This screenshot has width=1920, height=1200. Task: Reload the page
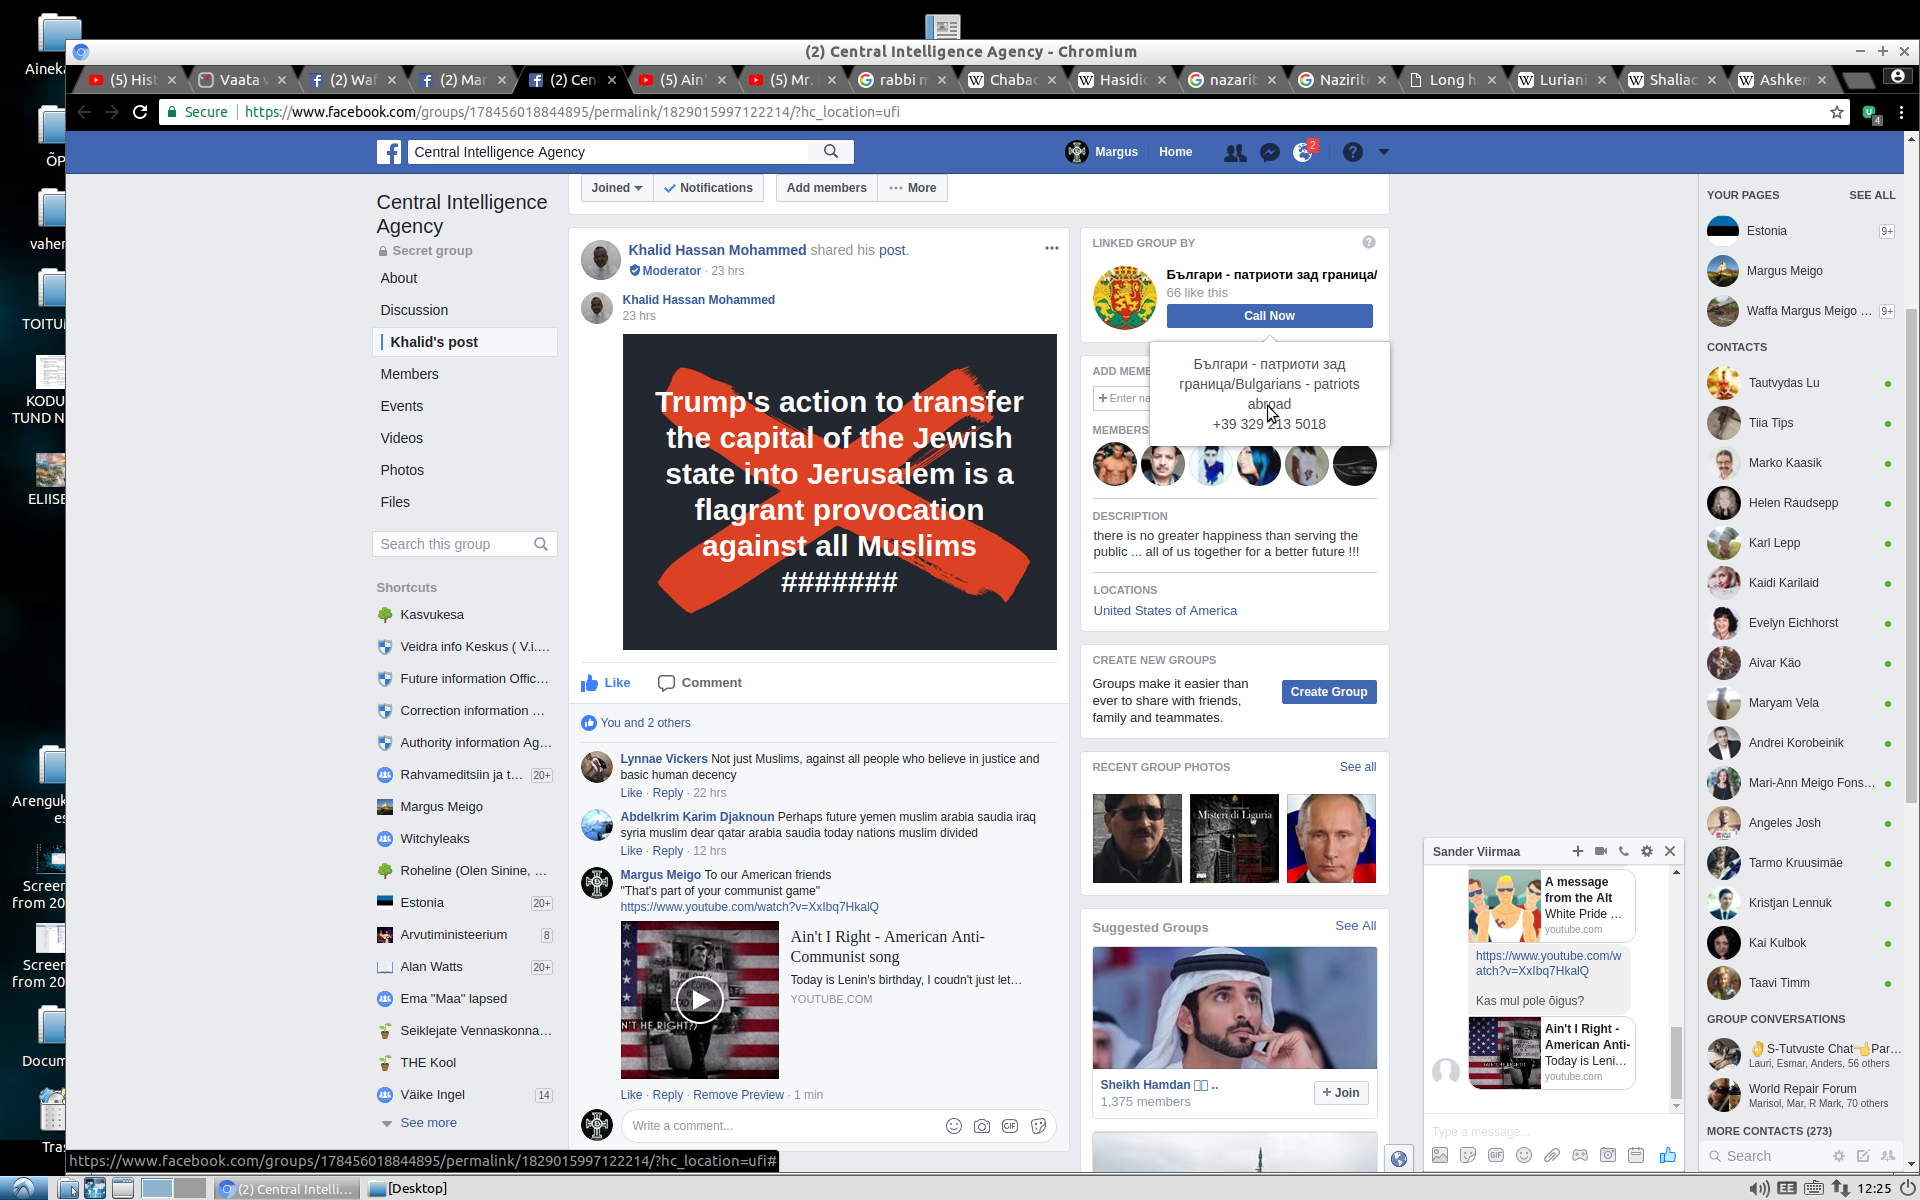pos(140,112)
